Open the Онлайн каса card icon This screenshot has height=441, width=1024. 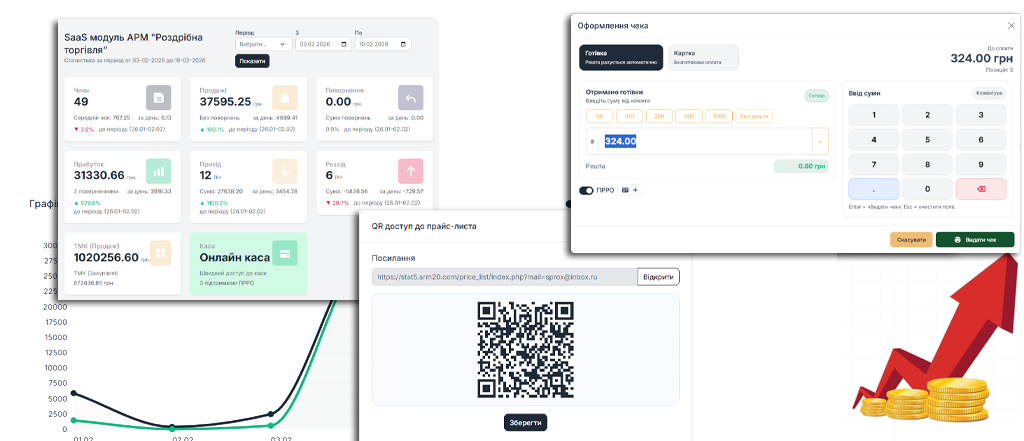284,253
